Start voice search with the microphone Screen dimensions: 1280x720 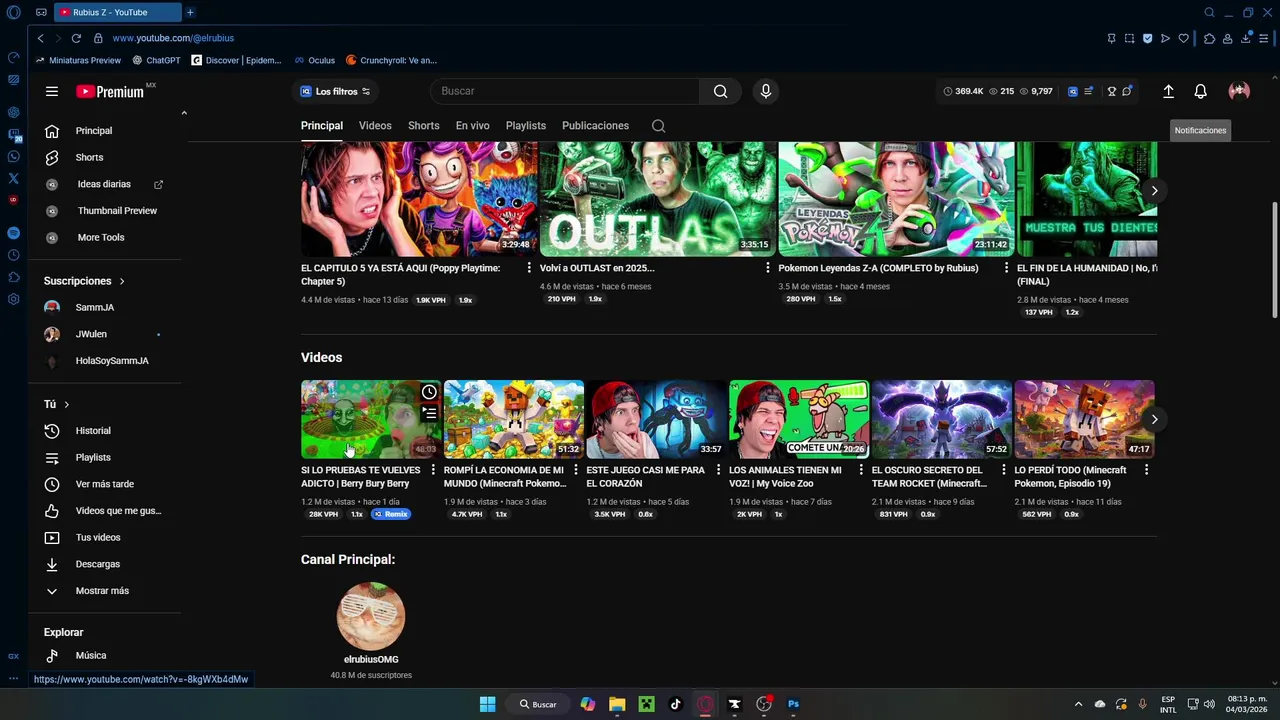pyautogui.click(x=766, y=91)
